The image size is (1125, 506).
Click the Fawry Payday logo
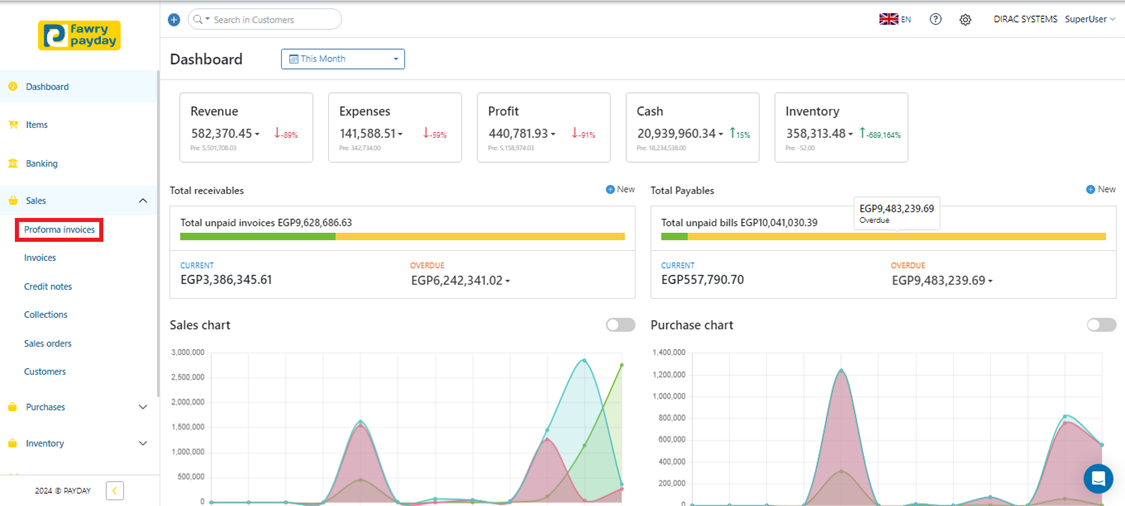point(79,36)
